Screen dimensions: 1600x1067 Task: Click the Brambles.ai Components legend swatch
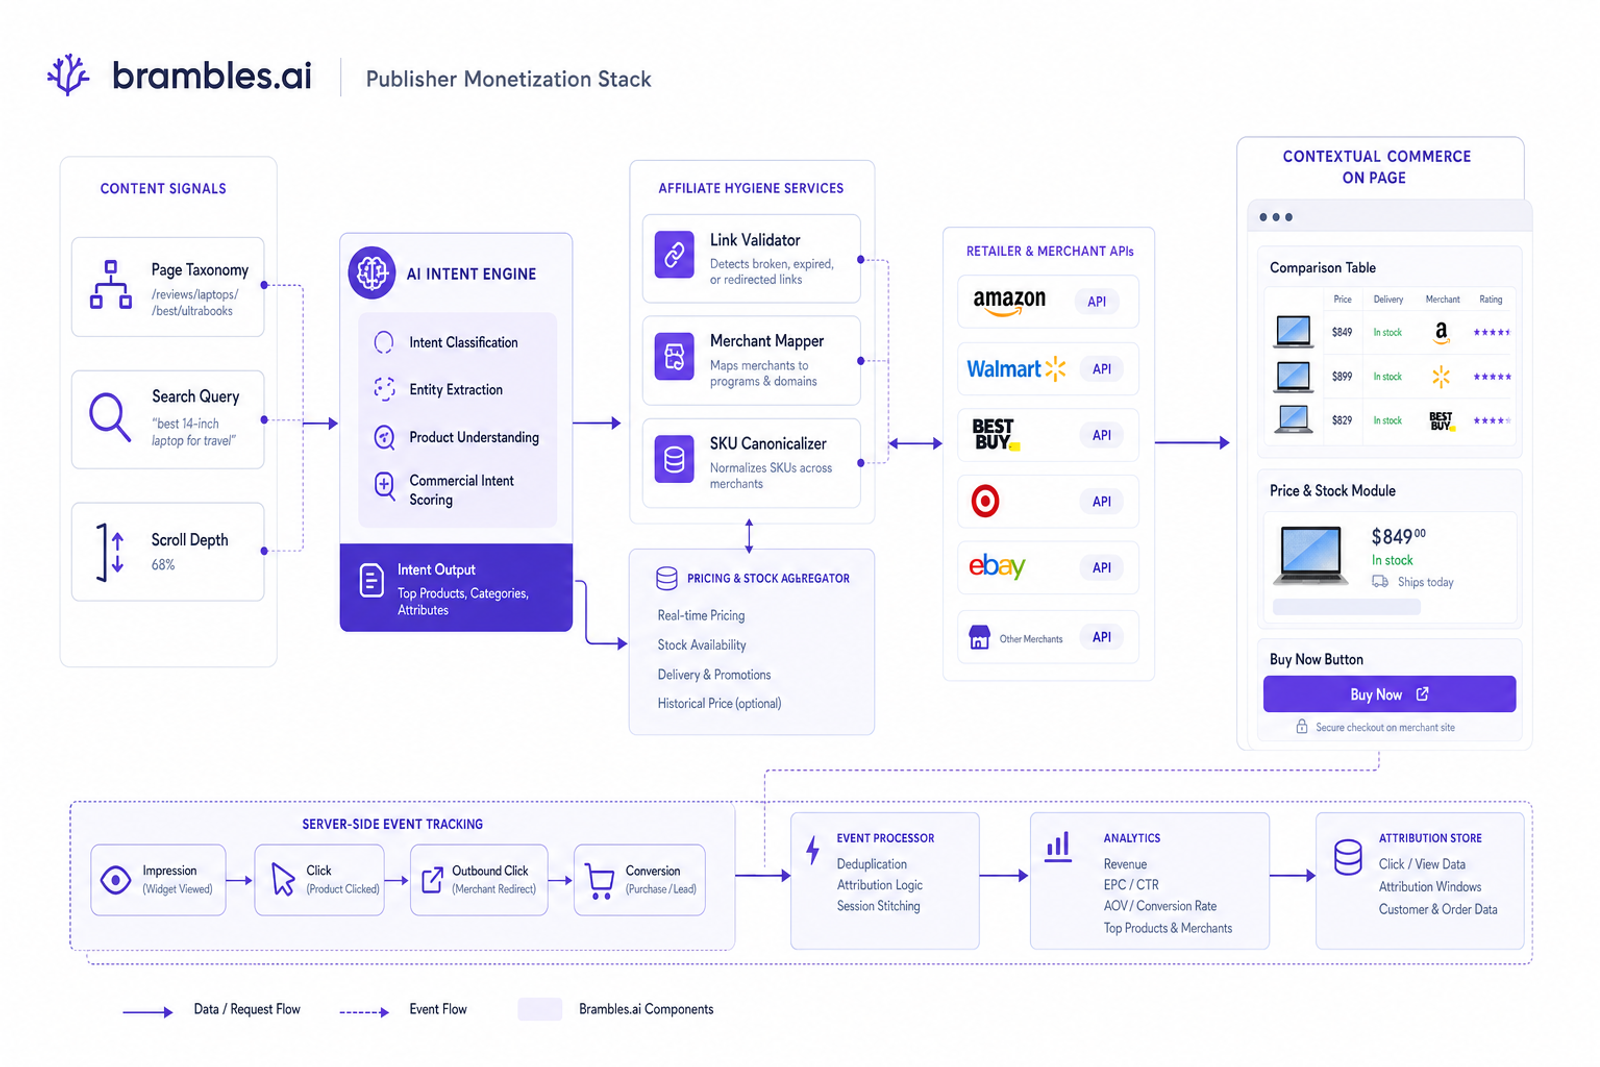pyautogui.click(x=540, y=1009)
